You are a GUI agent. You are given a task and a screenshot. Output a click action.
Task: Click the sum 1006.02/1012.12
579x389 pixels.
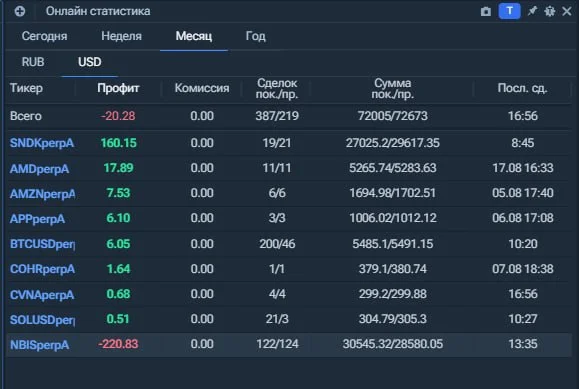coord(393,218)
